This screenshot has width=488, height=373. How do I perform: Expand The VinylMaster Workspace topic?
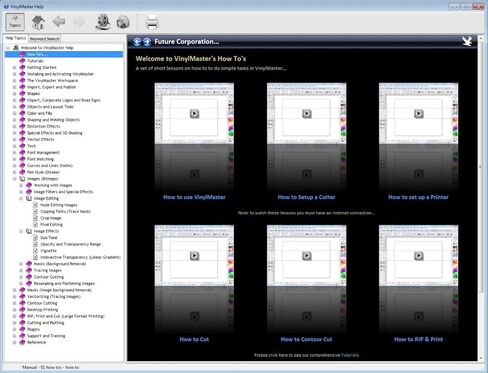14,81
